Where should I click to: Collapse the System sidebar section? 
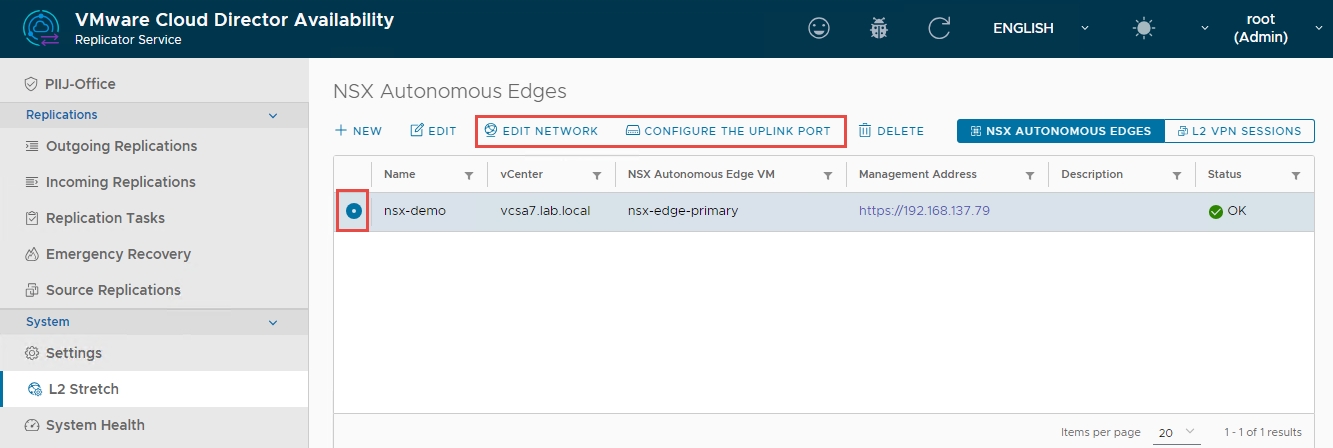point(273,322)
